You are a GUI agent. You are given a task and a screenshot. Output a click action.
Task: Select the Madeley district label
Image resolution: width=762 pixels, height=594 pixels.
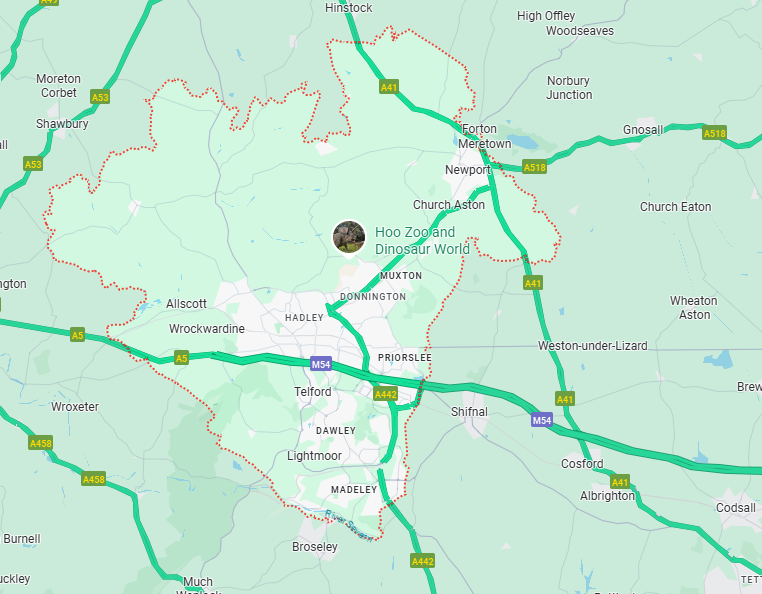(354, 489)
